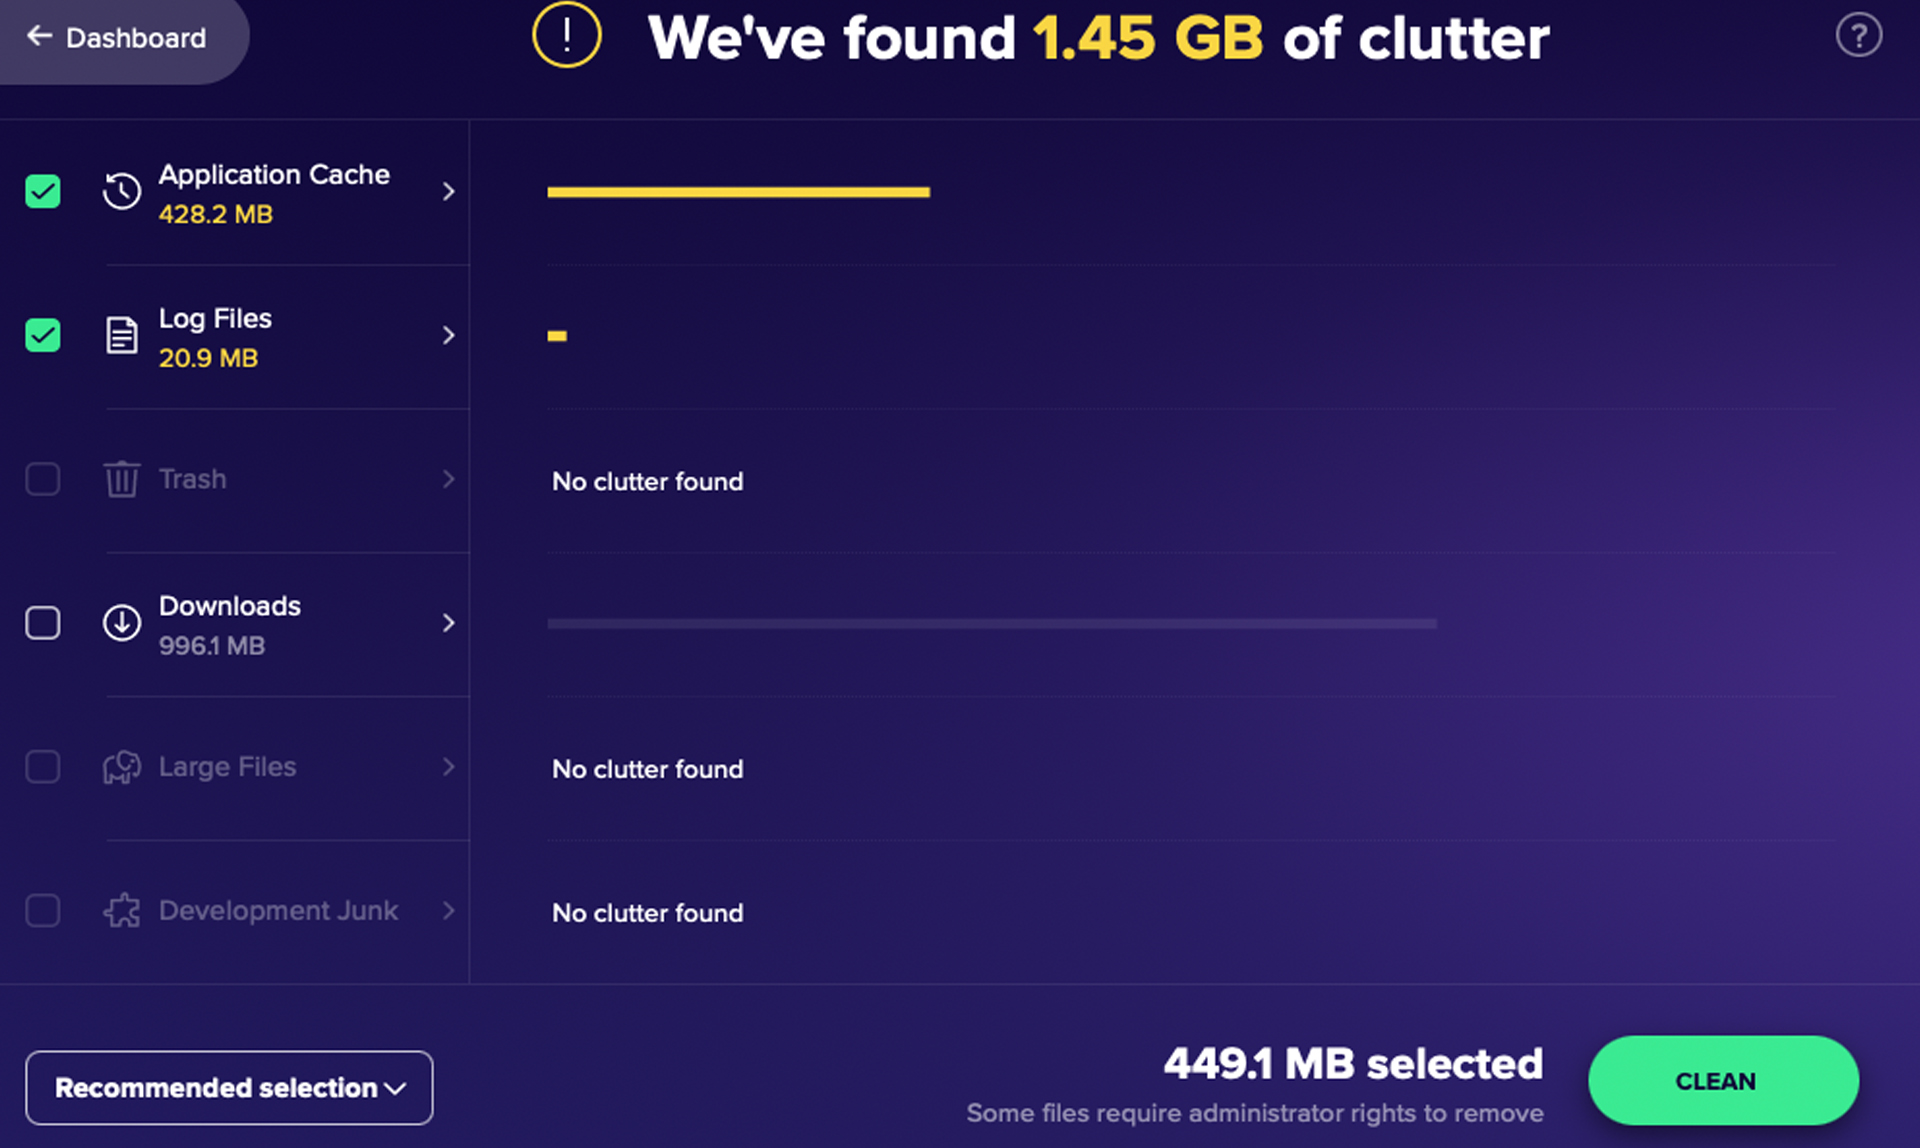Click the Trash bin icon
The height and width of the screenshot is (1148, 1920).
tap(122, 477)
